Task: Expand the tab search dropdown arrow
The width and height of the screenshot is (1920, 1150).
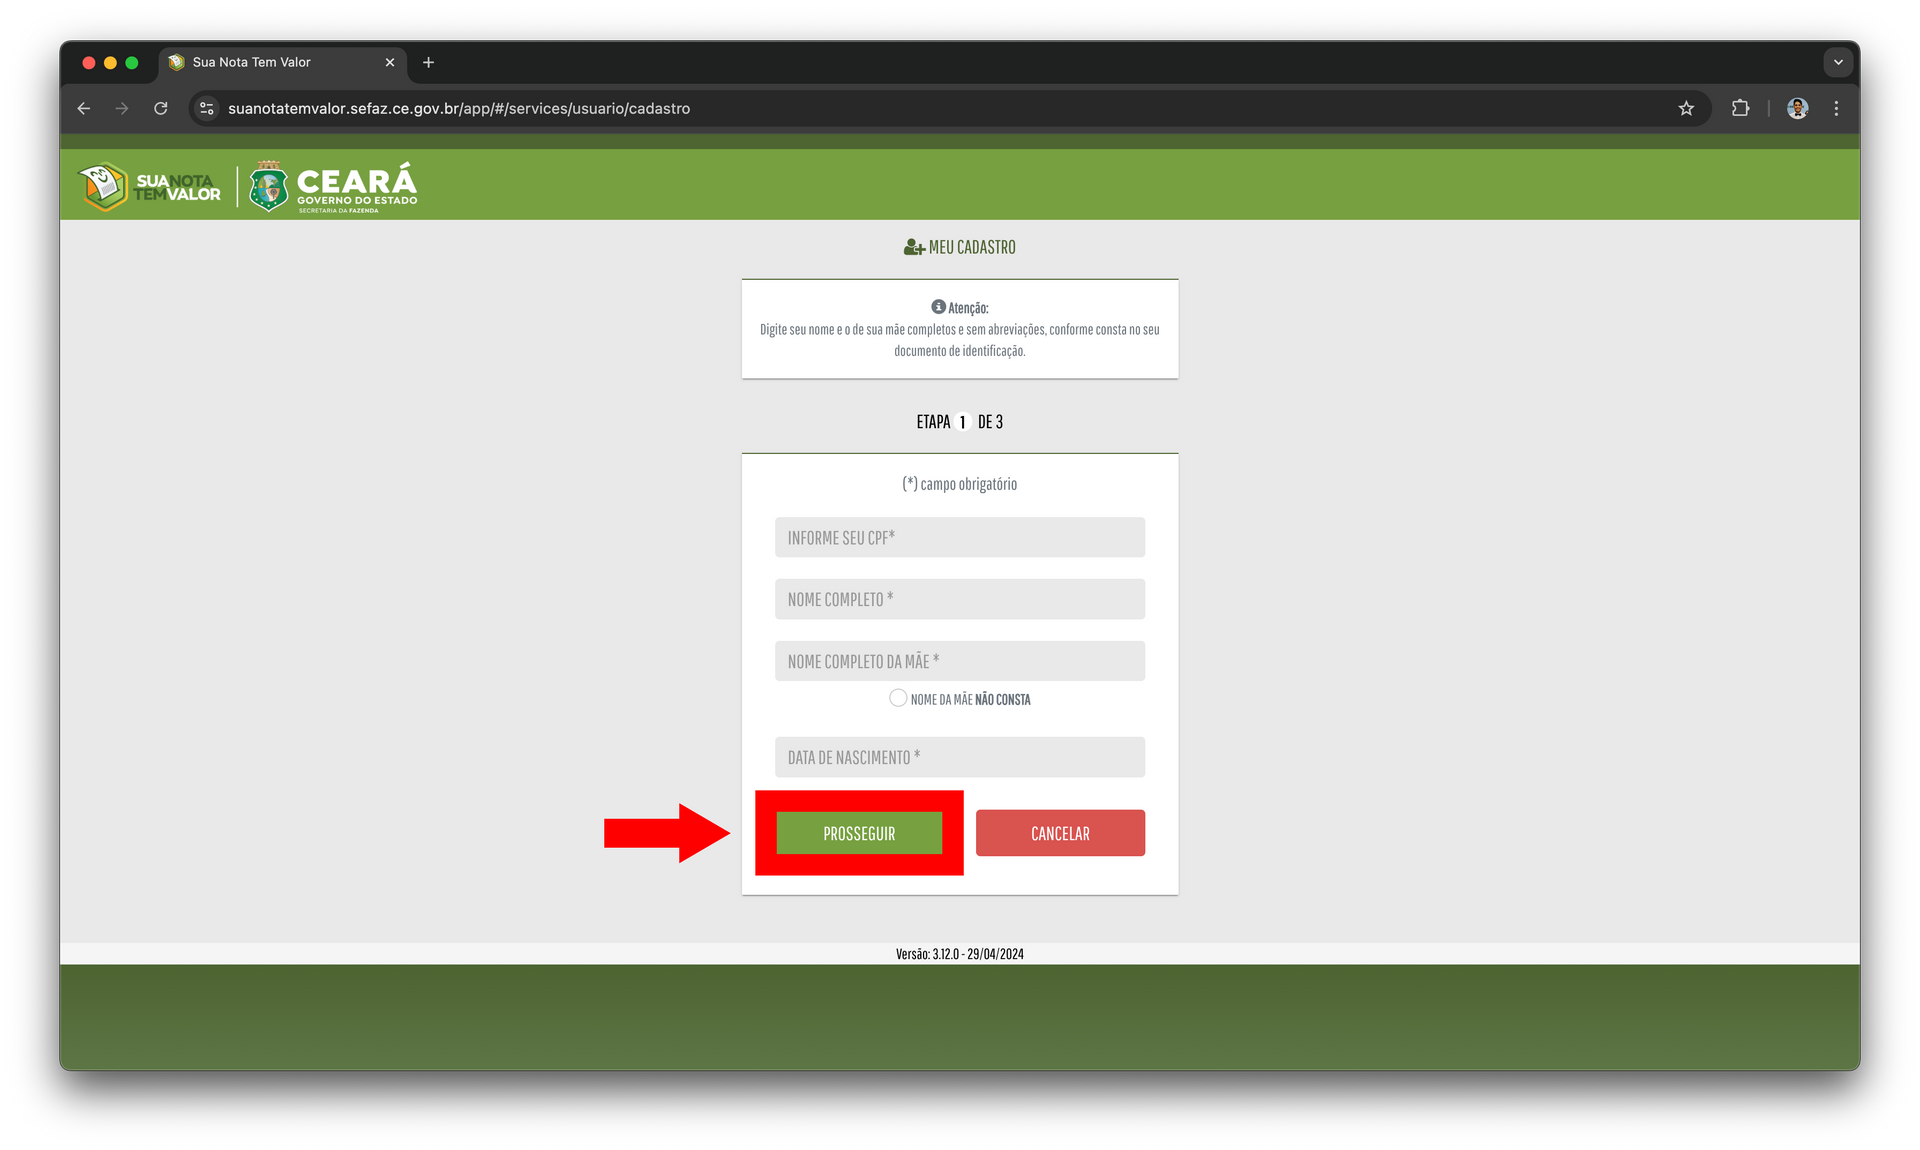Action: tap(1838, 62)
